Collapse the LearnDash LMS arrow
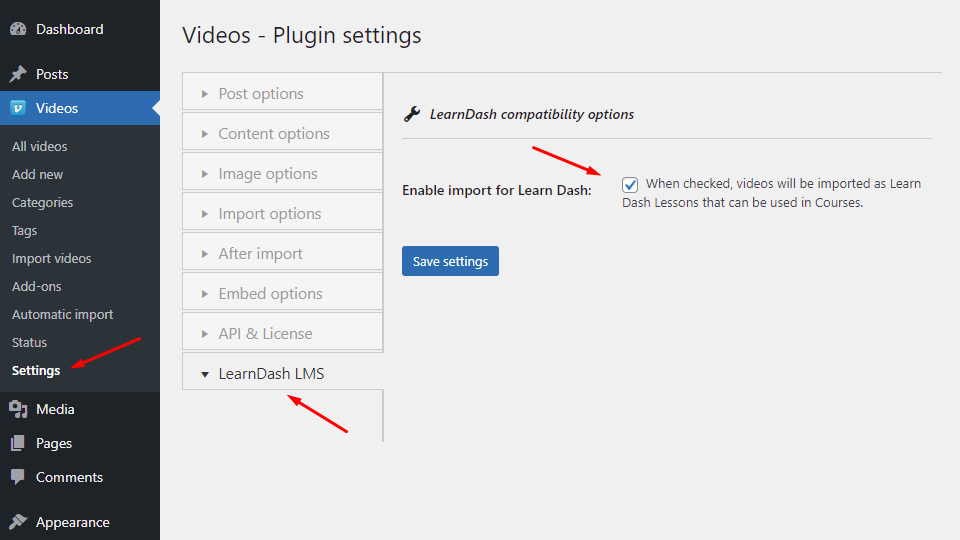 [x=205, y=374]
